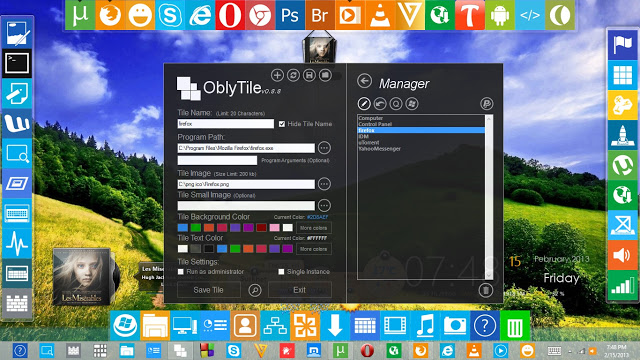
Task: Click the Tile Name input field
Action: tap(226, 124)
